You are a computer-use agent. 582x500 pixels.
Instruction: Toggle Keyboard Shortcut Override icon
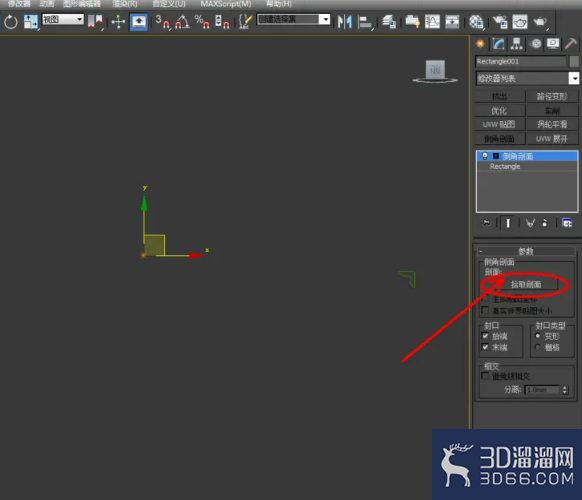click(139, 22)
